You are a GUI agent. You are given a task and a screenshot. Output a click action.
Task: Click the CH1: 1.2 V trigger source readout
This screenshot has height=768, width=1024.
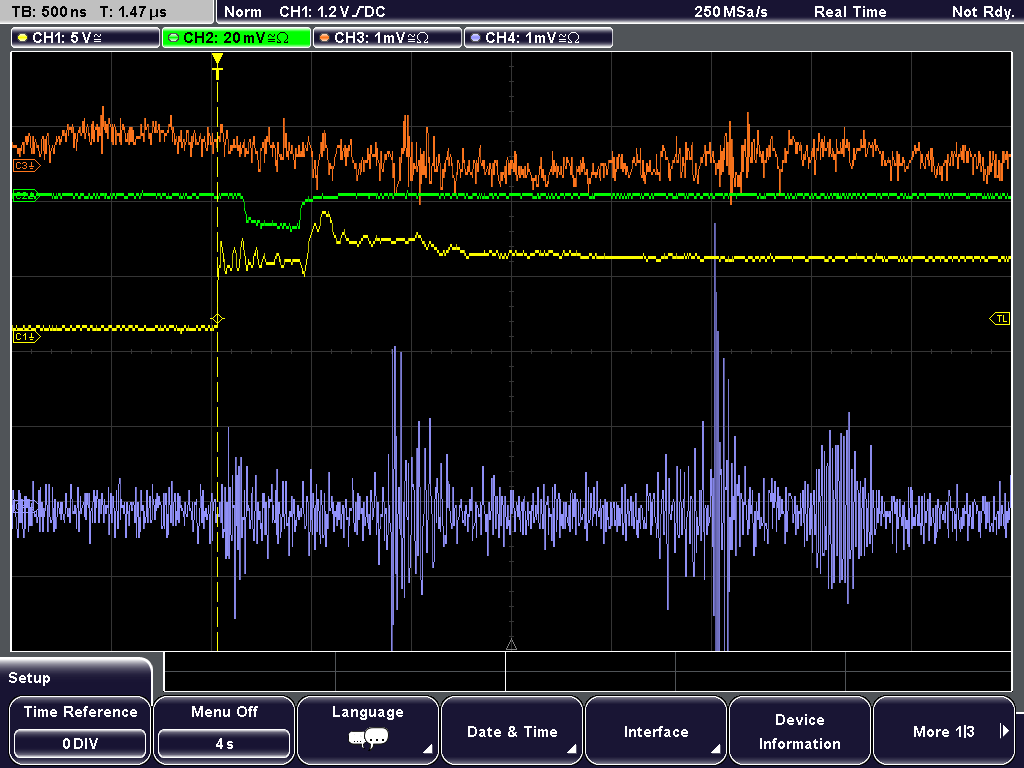(332, 12)
